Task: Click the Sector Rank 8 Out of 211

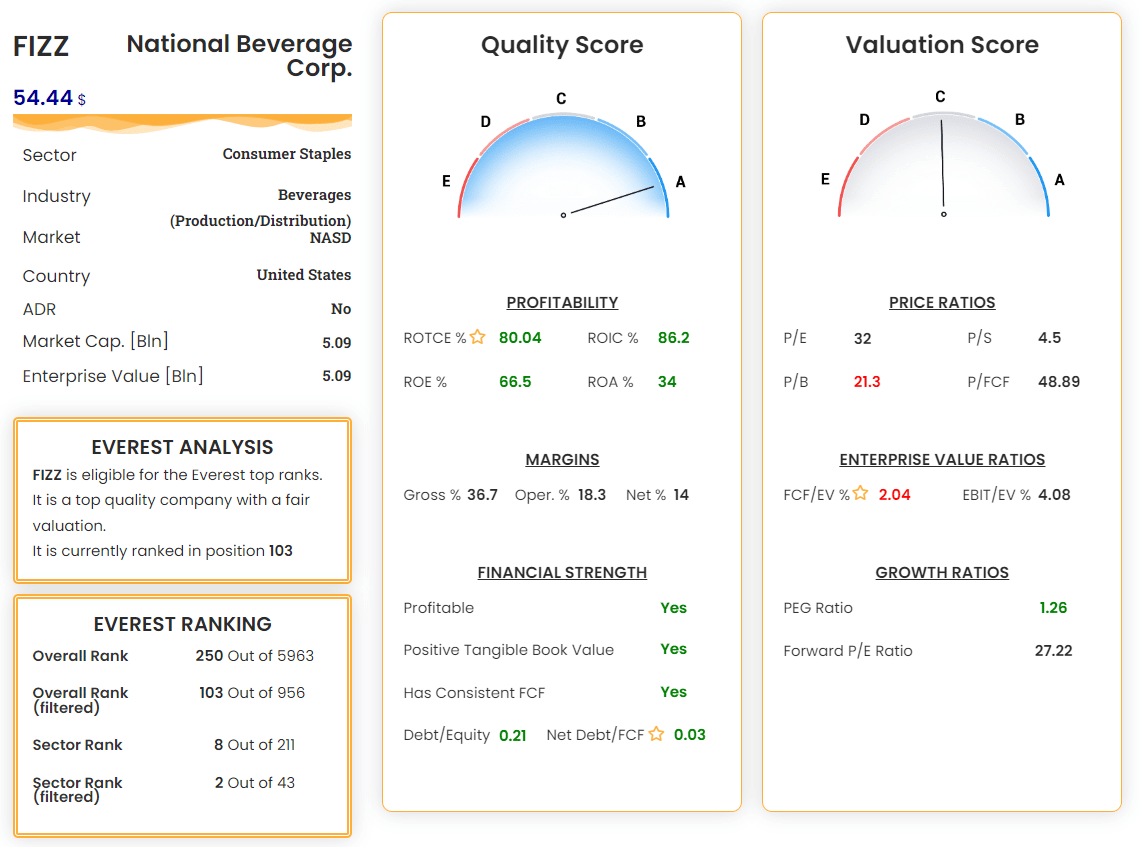Action: (254, 744)
